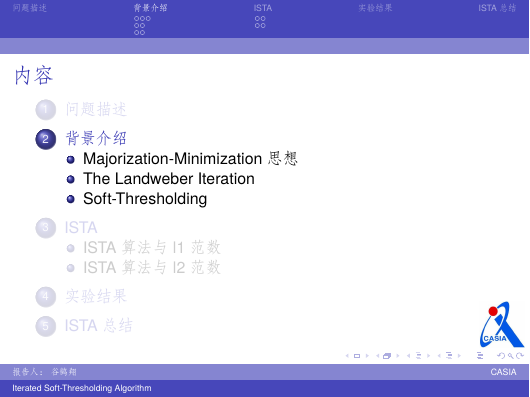Click the slide navigation rectangle icon
Image resolution: width=530 pixels, height=397 pixels.
pyautogui.click(x=357, y=356)
